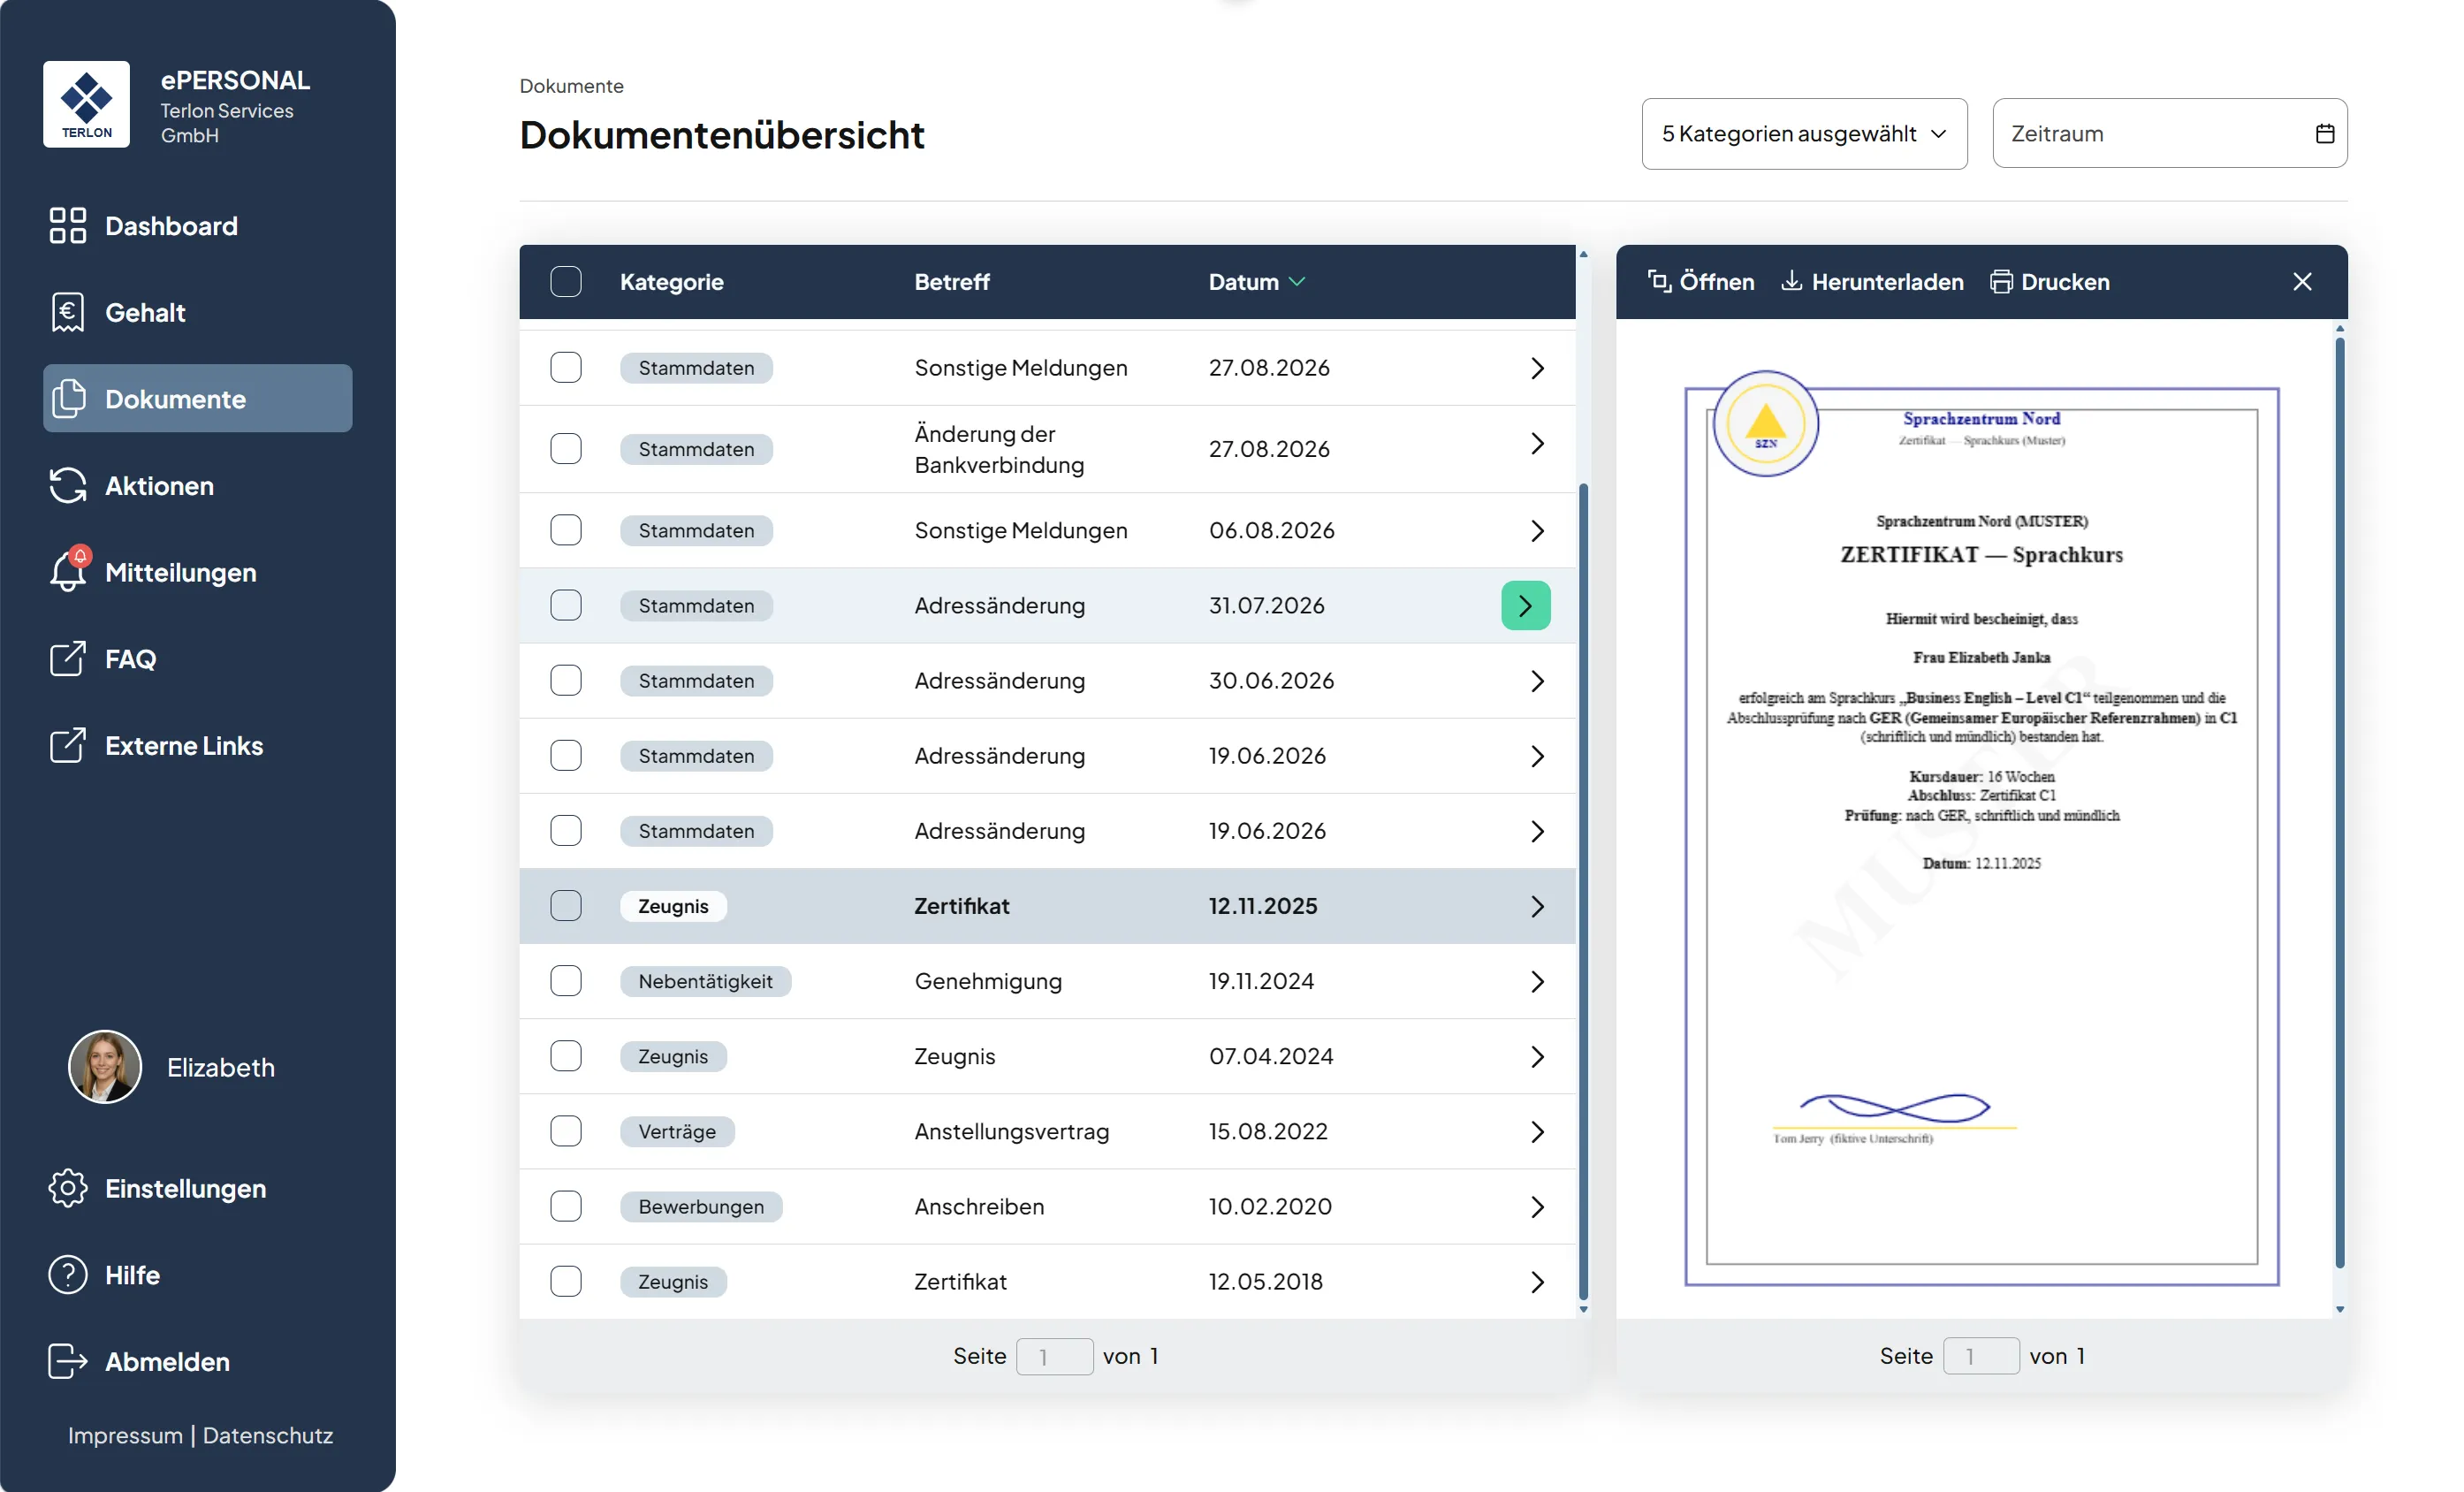Click the Zeitraum date range field
This screenshot has height=1492, width=2464.
click(2169, 133)
